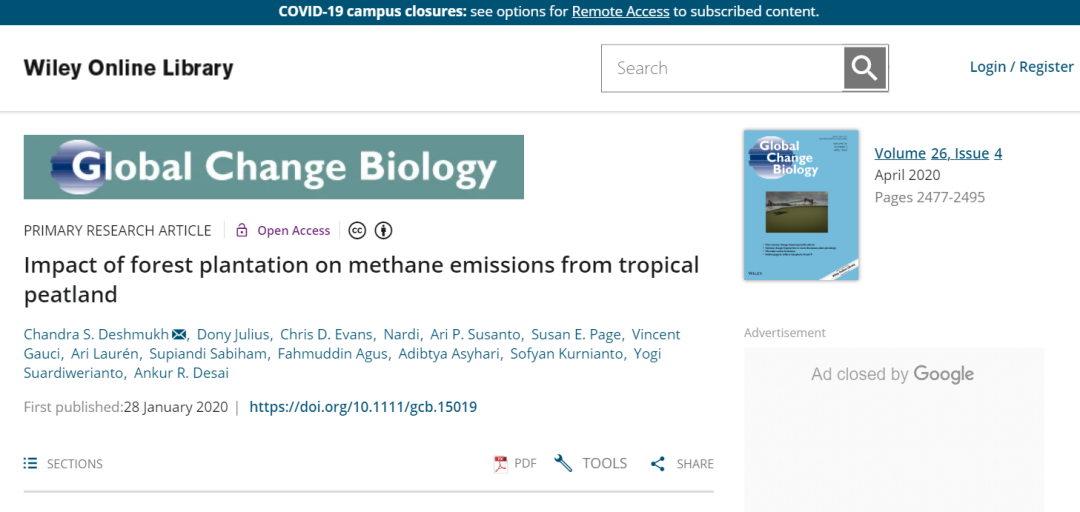This screenshot has height=512, width=1080.
Task: Click the magnifying glass search button
Action: (865, 68)
